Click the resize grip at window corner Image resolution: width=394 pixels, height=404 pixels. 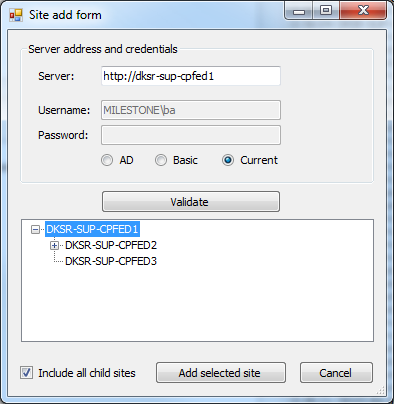(x=381, y=390)
